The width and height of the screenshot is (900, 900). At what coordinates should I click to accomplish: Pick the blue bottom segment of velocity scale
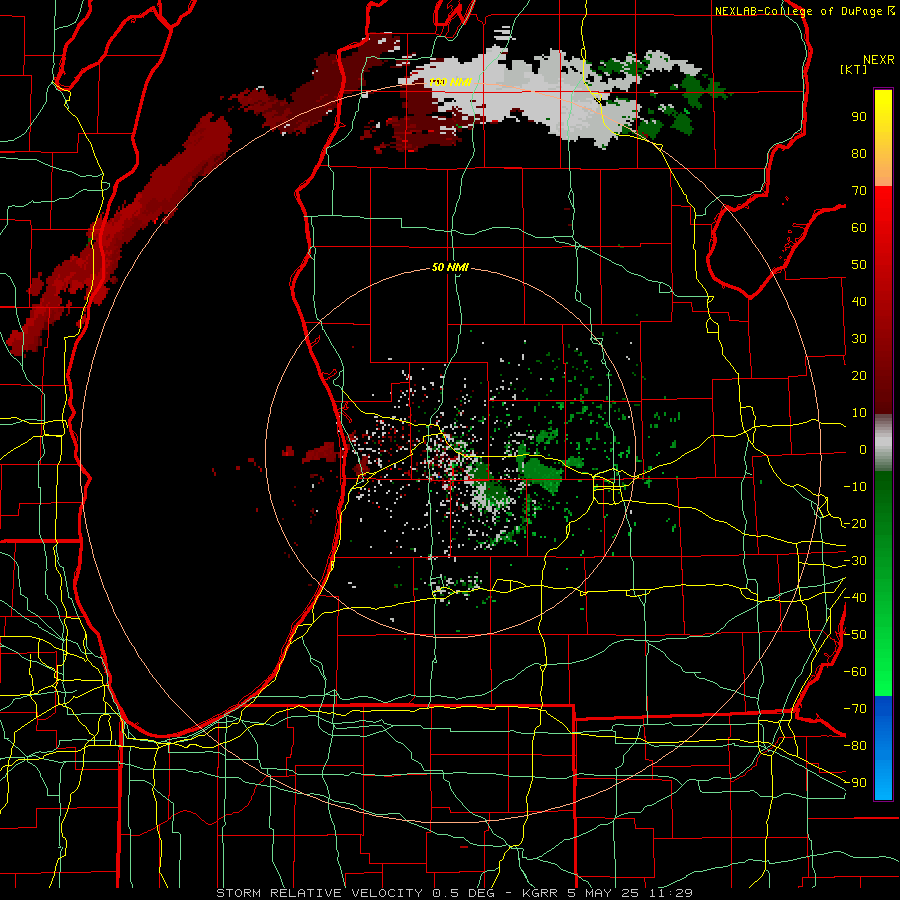coord(883,747)
